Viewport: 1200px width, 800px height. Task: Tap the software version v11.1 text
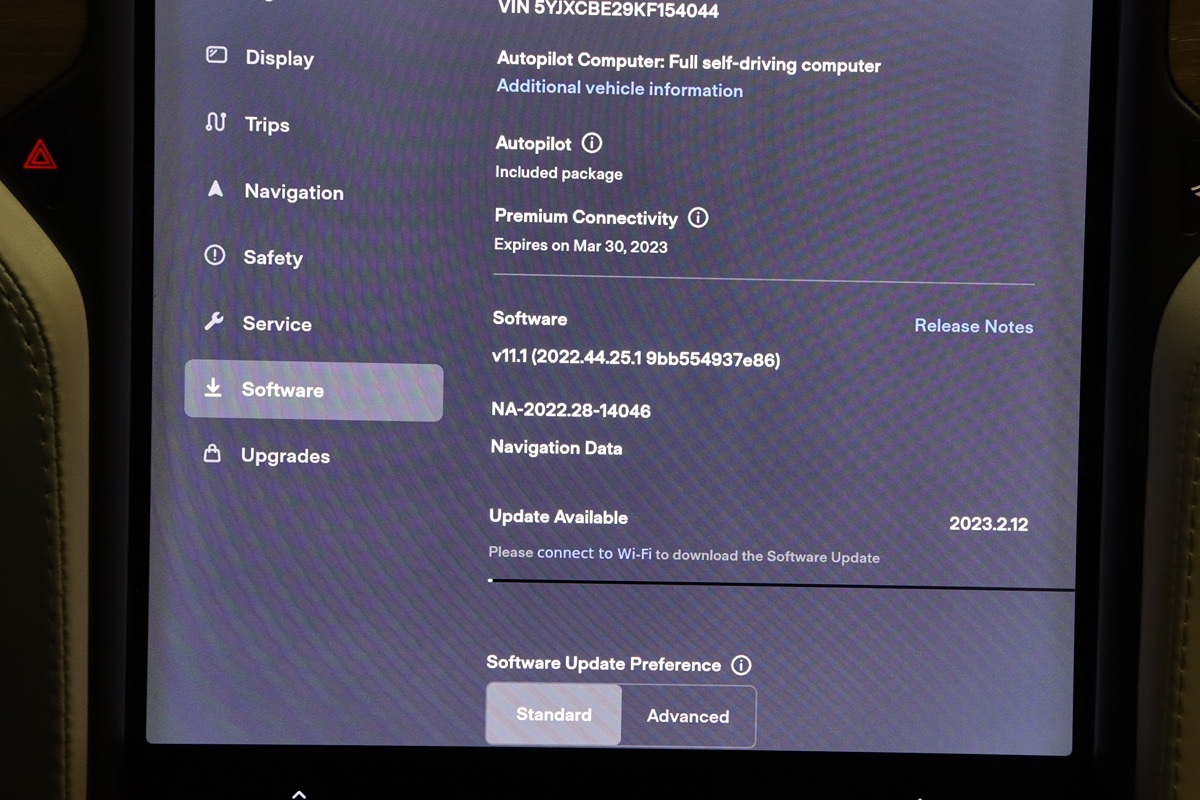click(x=635, y=358)
